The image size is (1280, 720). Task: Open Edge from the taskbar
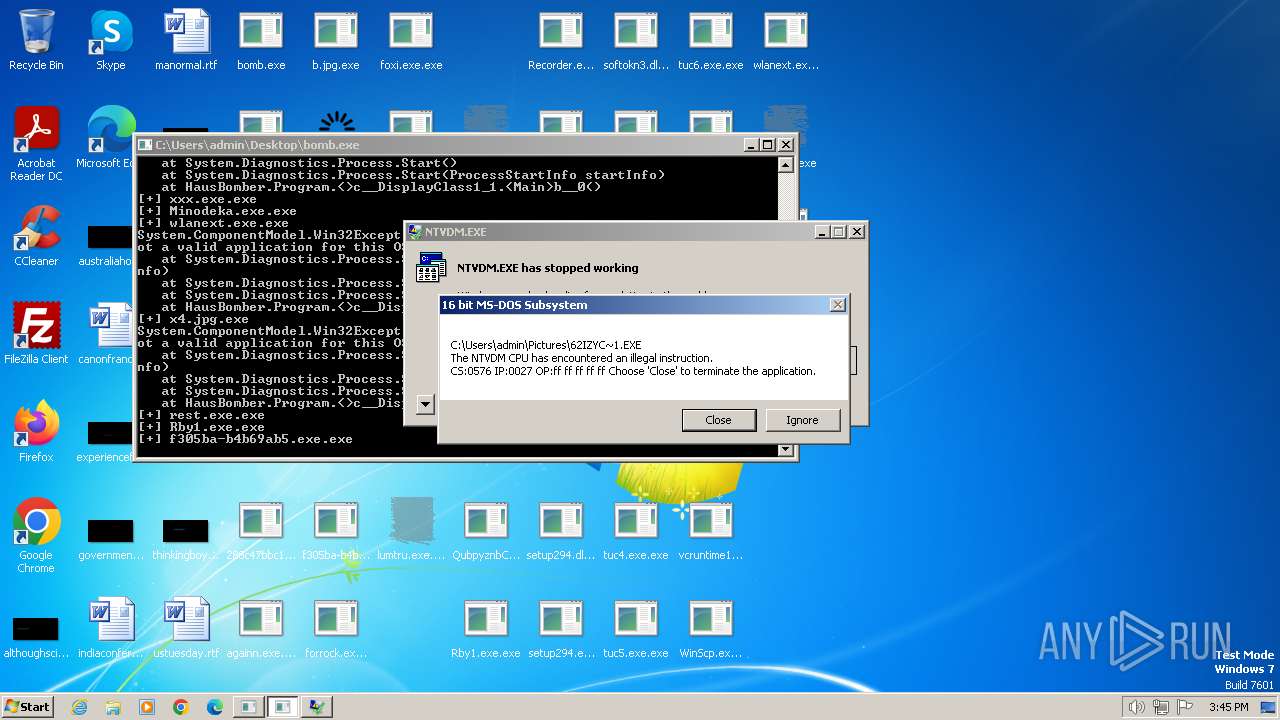pyautogui.click(x=215, y=707)
